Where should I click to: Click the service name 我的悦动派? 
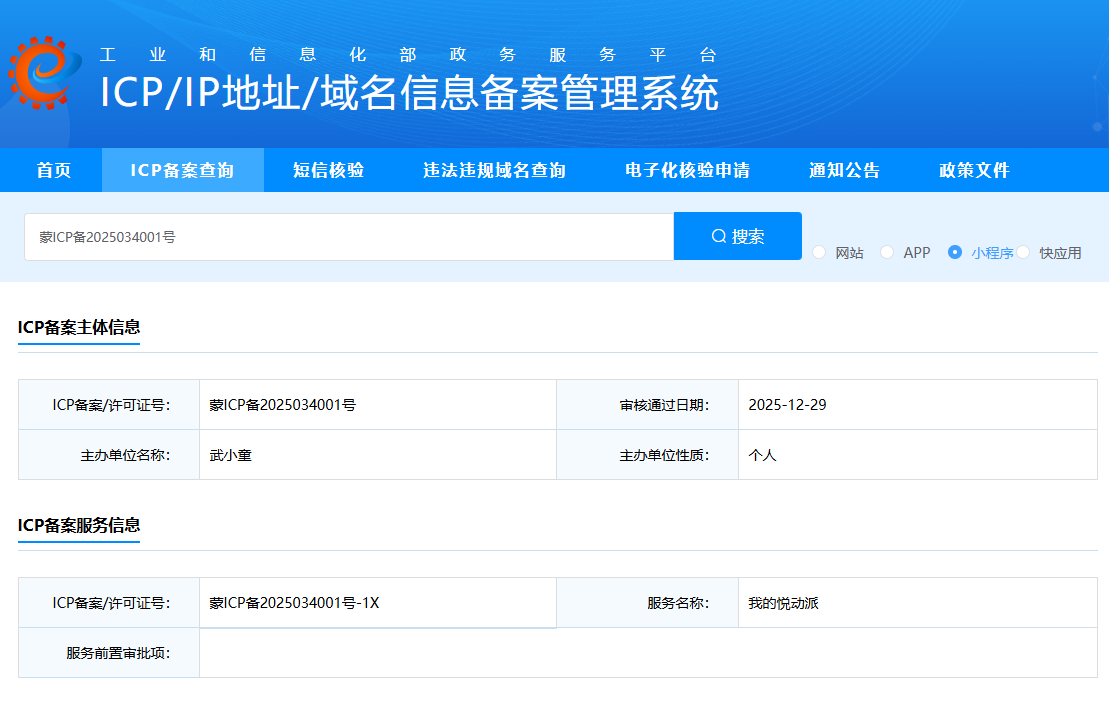[783, 603]
